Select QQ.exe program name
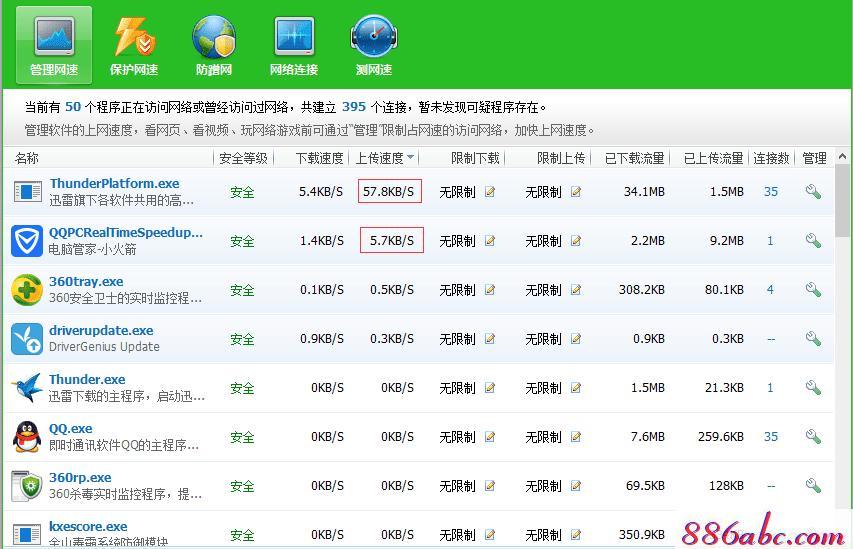 (x=71, y=428)
